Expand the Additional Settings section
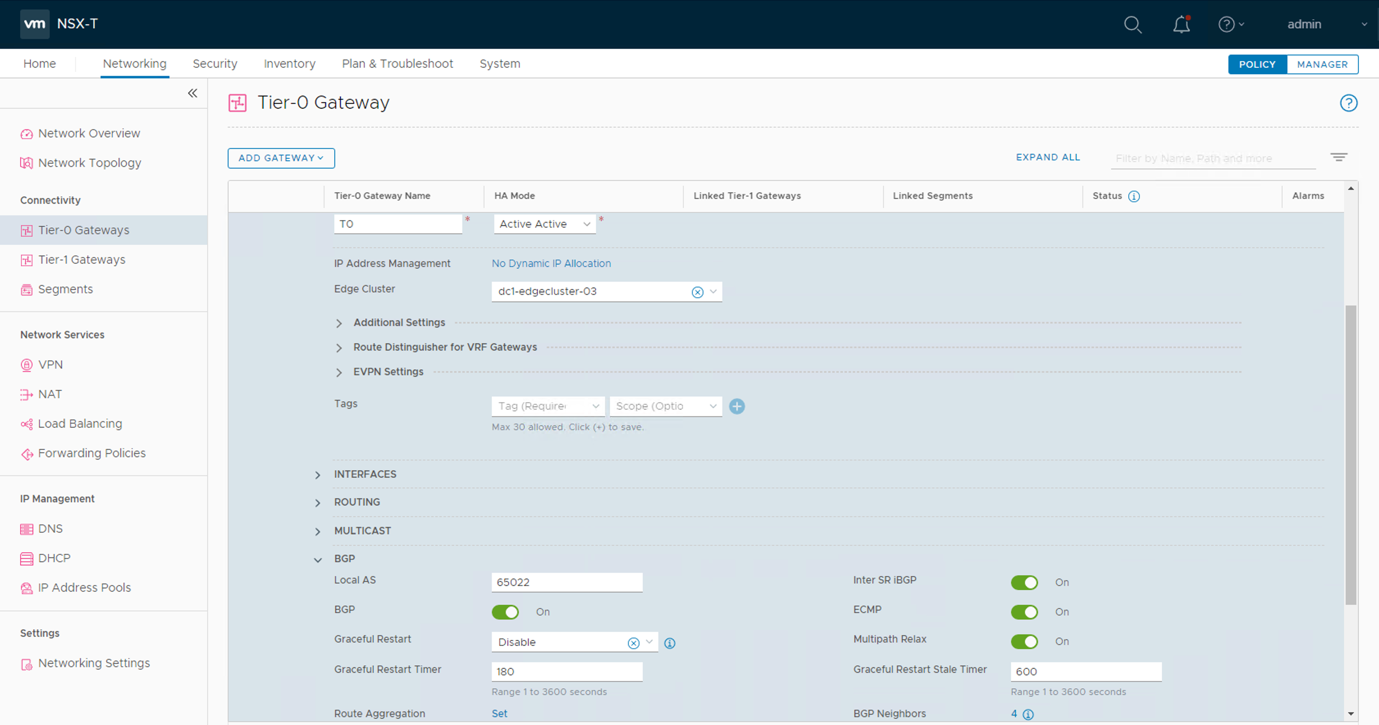Screen dimensions: 1379x725 pyautogui.click(x=339, y=323)
